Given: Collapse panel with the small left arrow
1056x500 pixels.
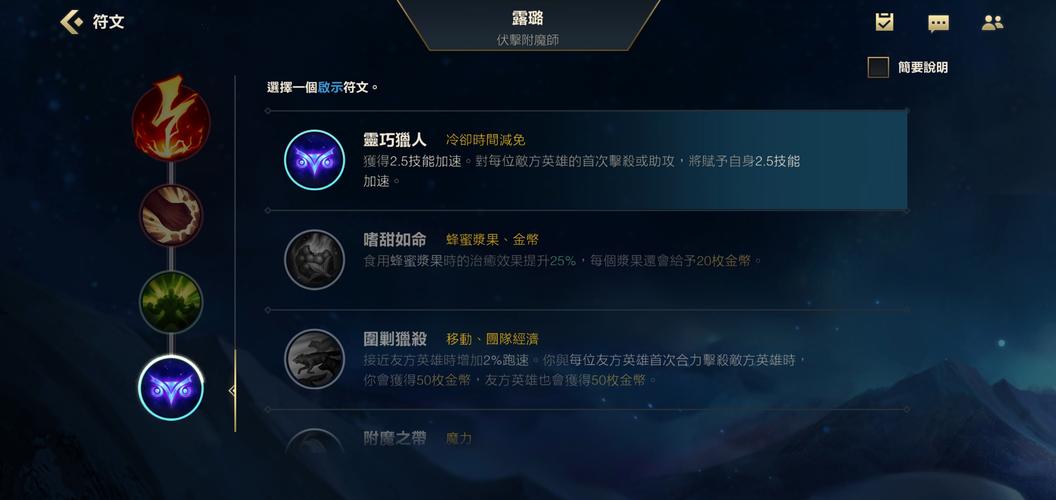Looking at the screenshot, I should click(x=232, y=390).
